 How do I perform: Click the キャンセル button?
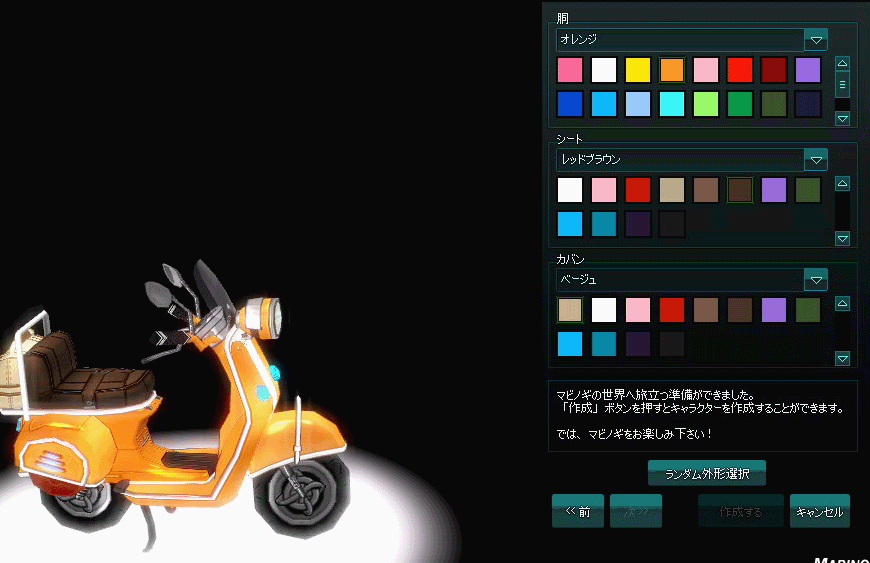coord(820,511)
